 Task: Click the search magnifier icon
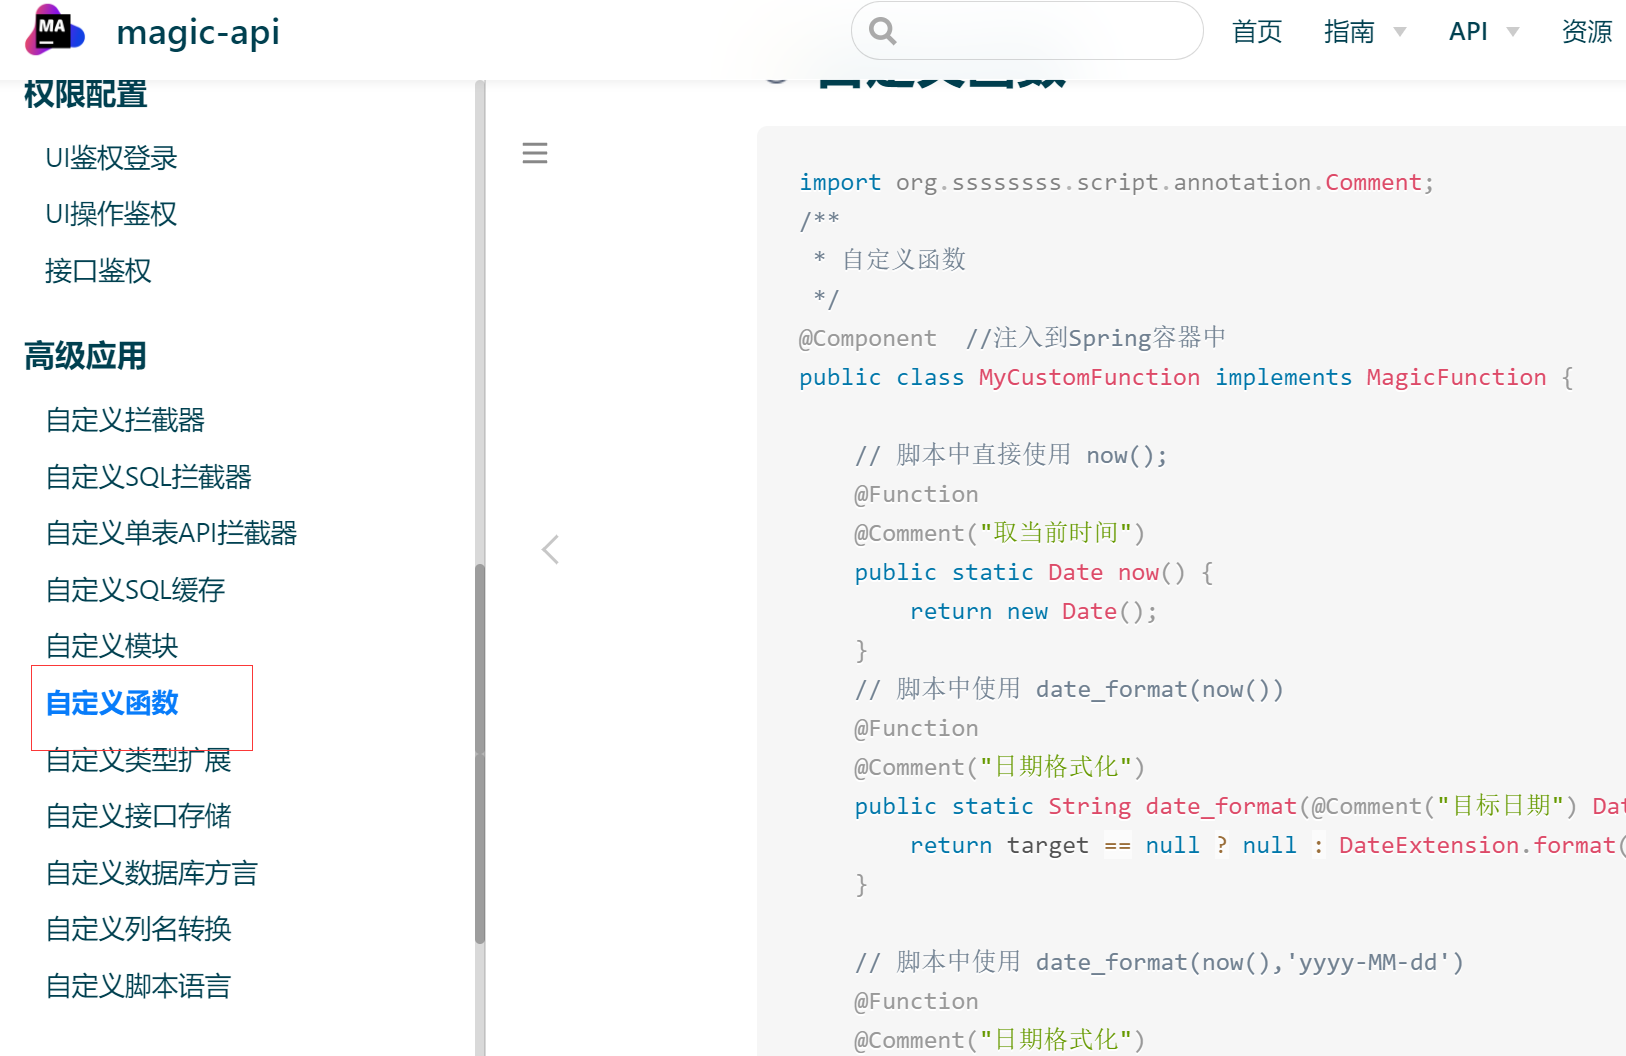pyautogui.click(x=881, y=31)
